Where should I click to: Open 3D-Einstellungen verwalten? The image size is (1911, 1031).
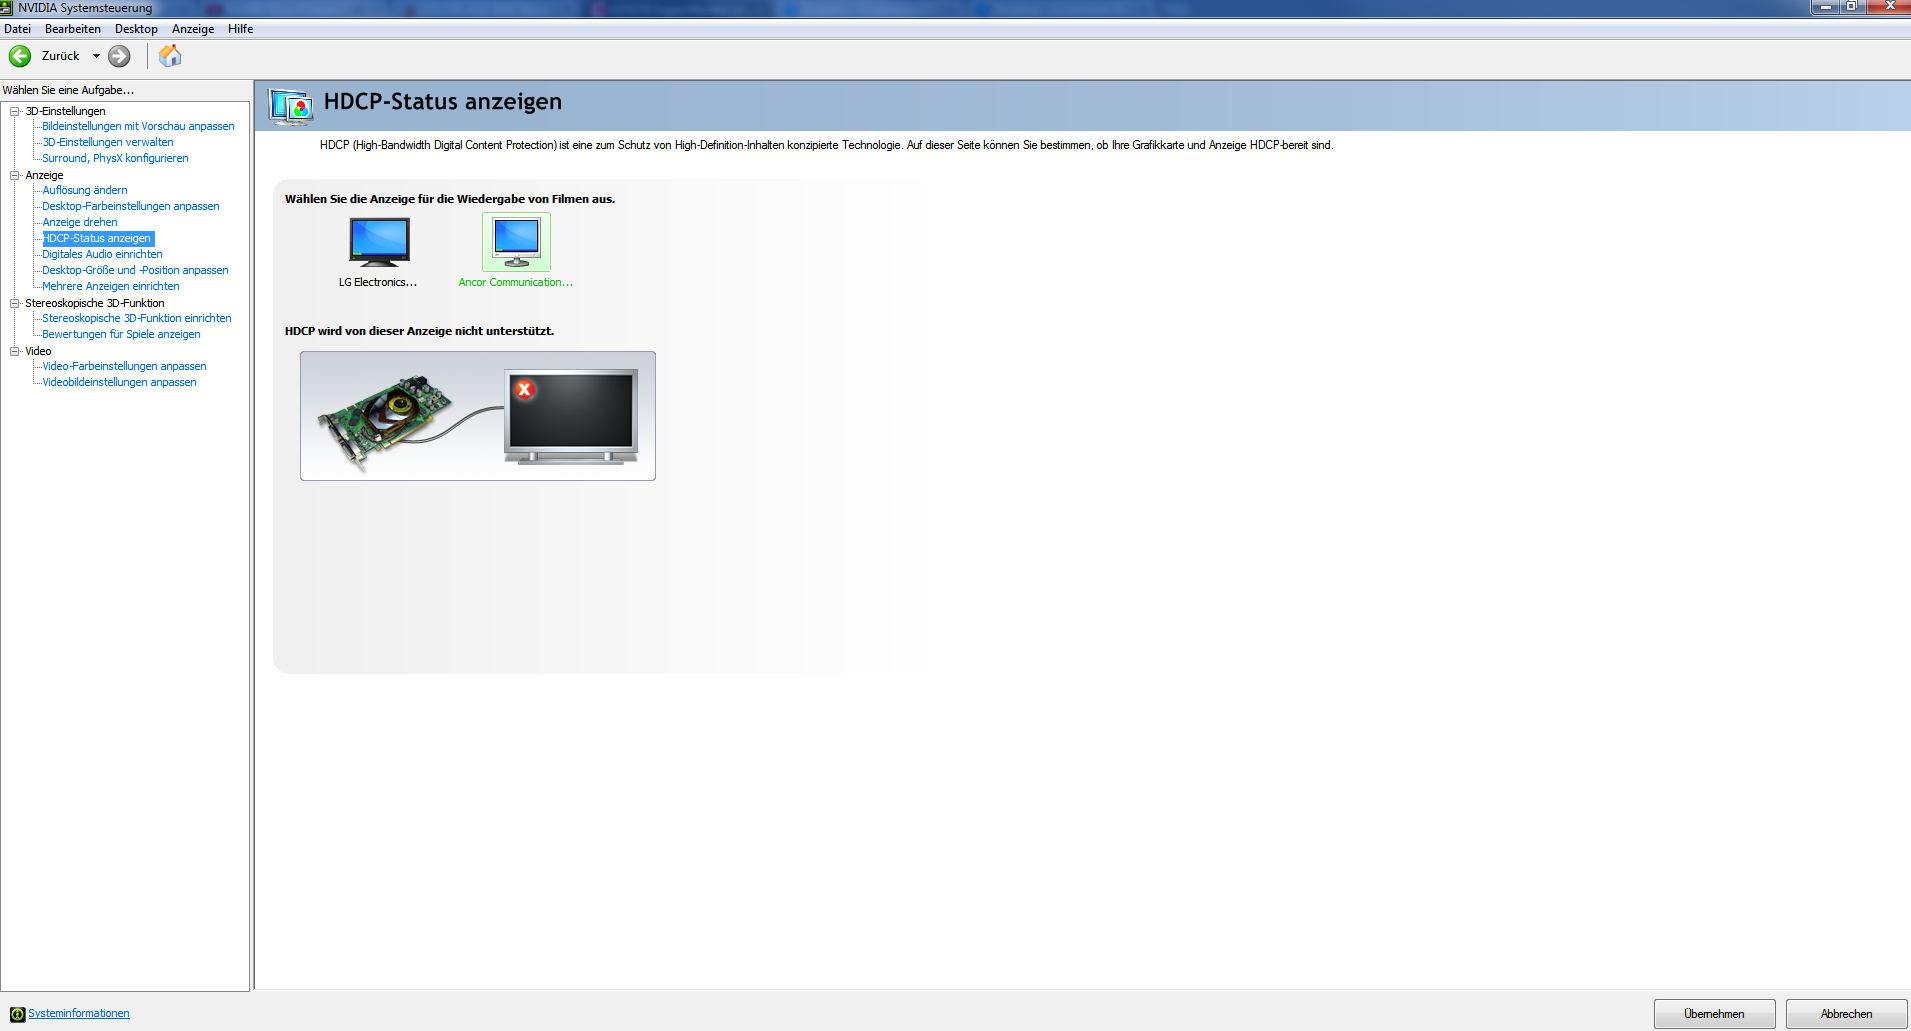108,142
